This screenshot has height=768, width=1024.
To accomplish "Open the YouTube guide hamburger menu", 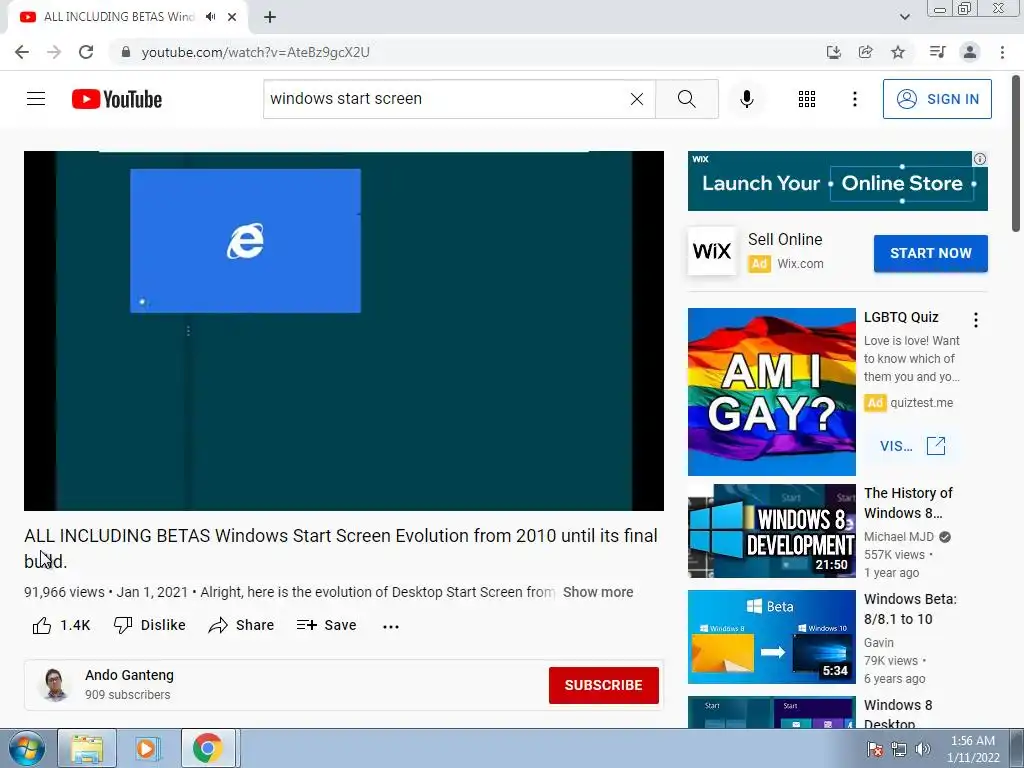I will 36,99.
